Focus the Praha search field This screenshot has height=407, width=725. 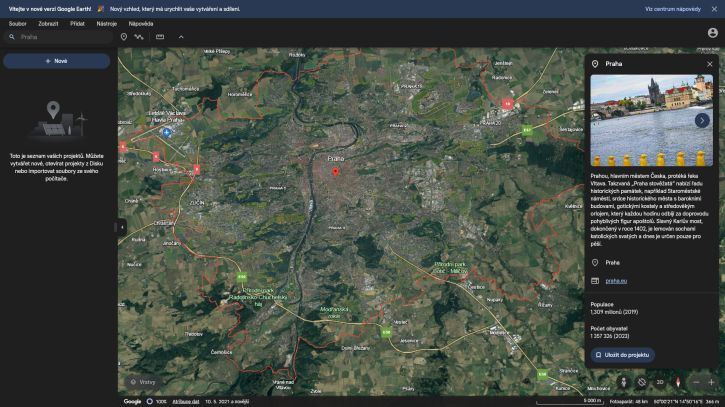(x=58, y=37)
